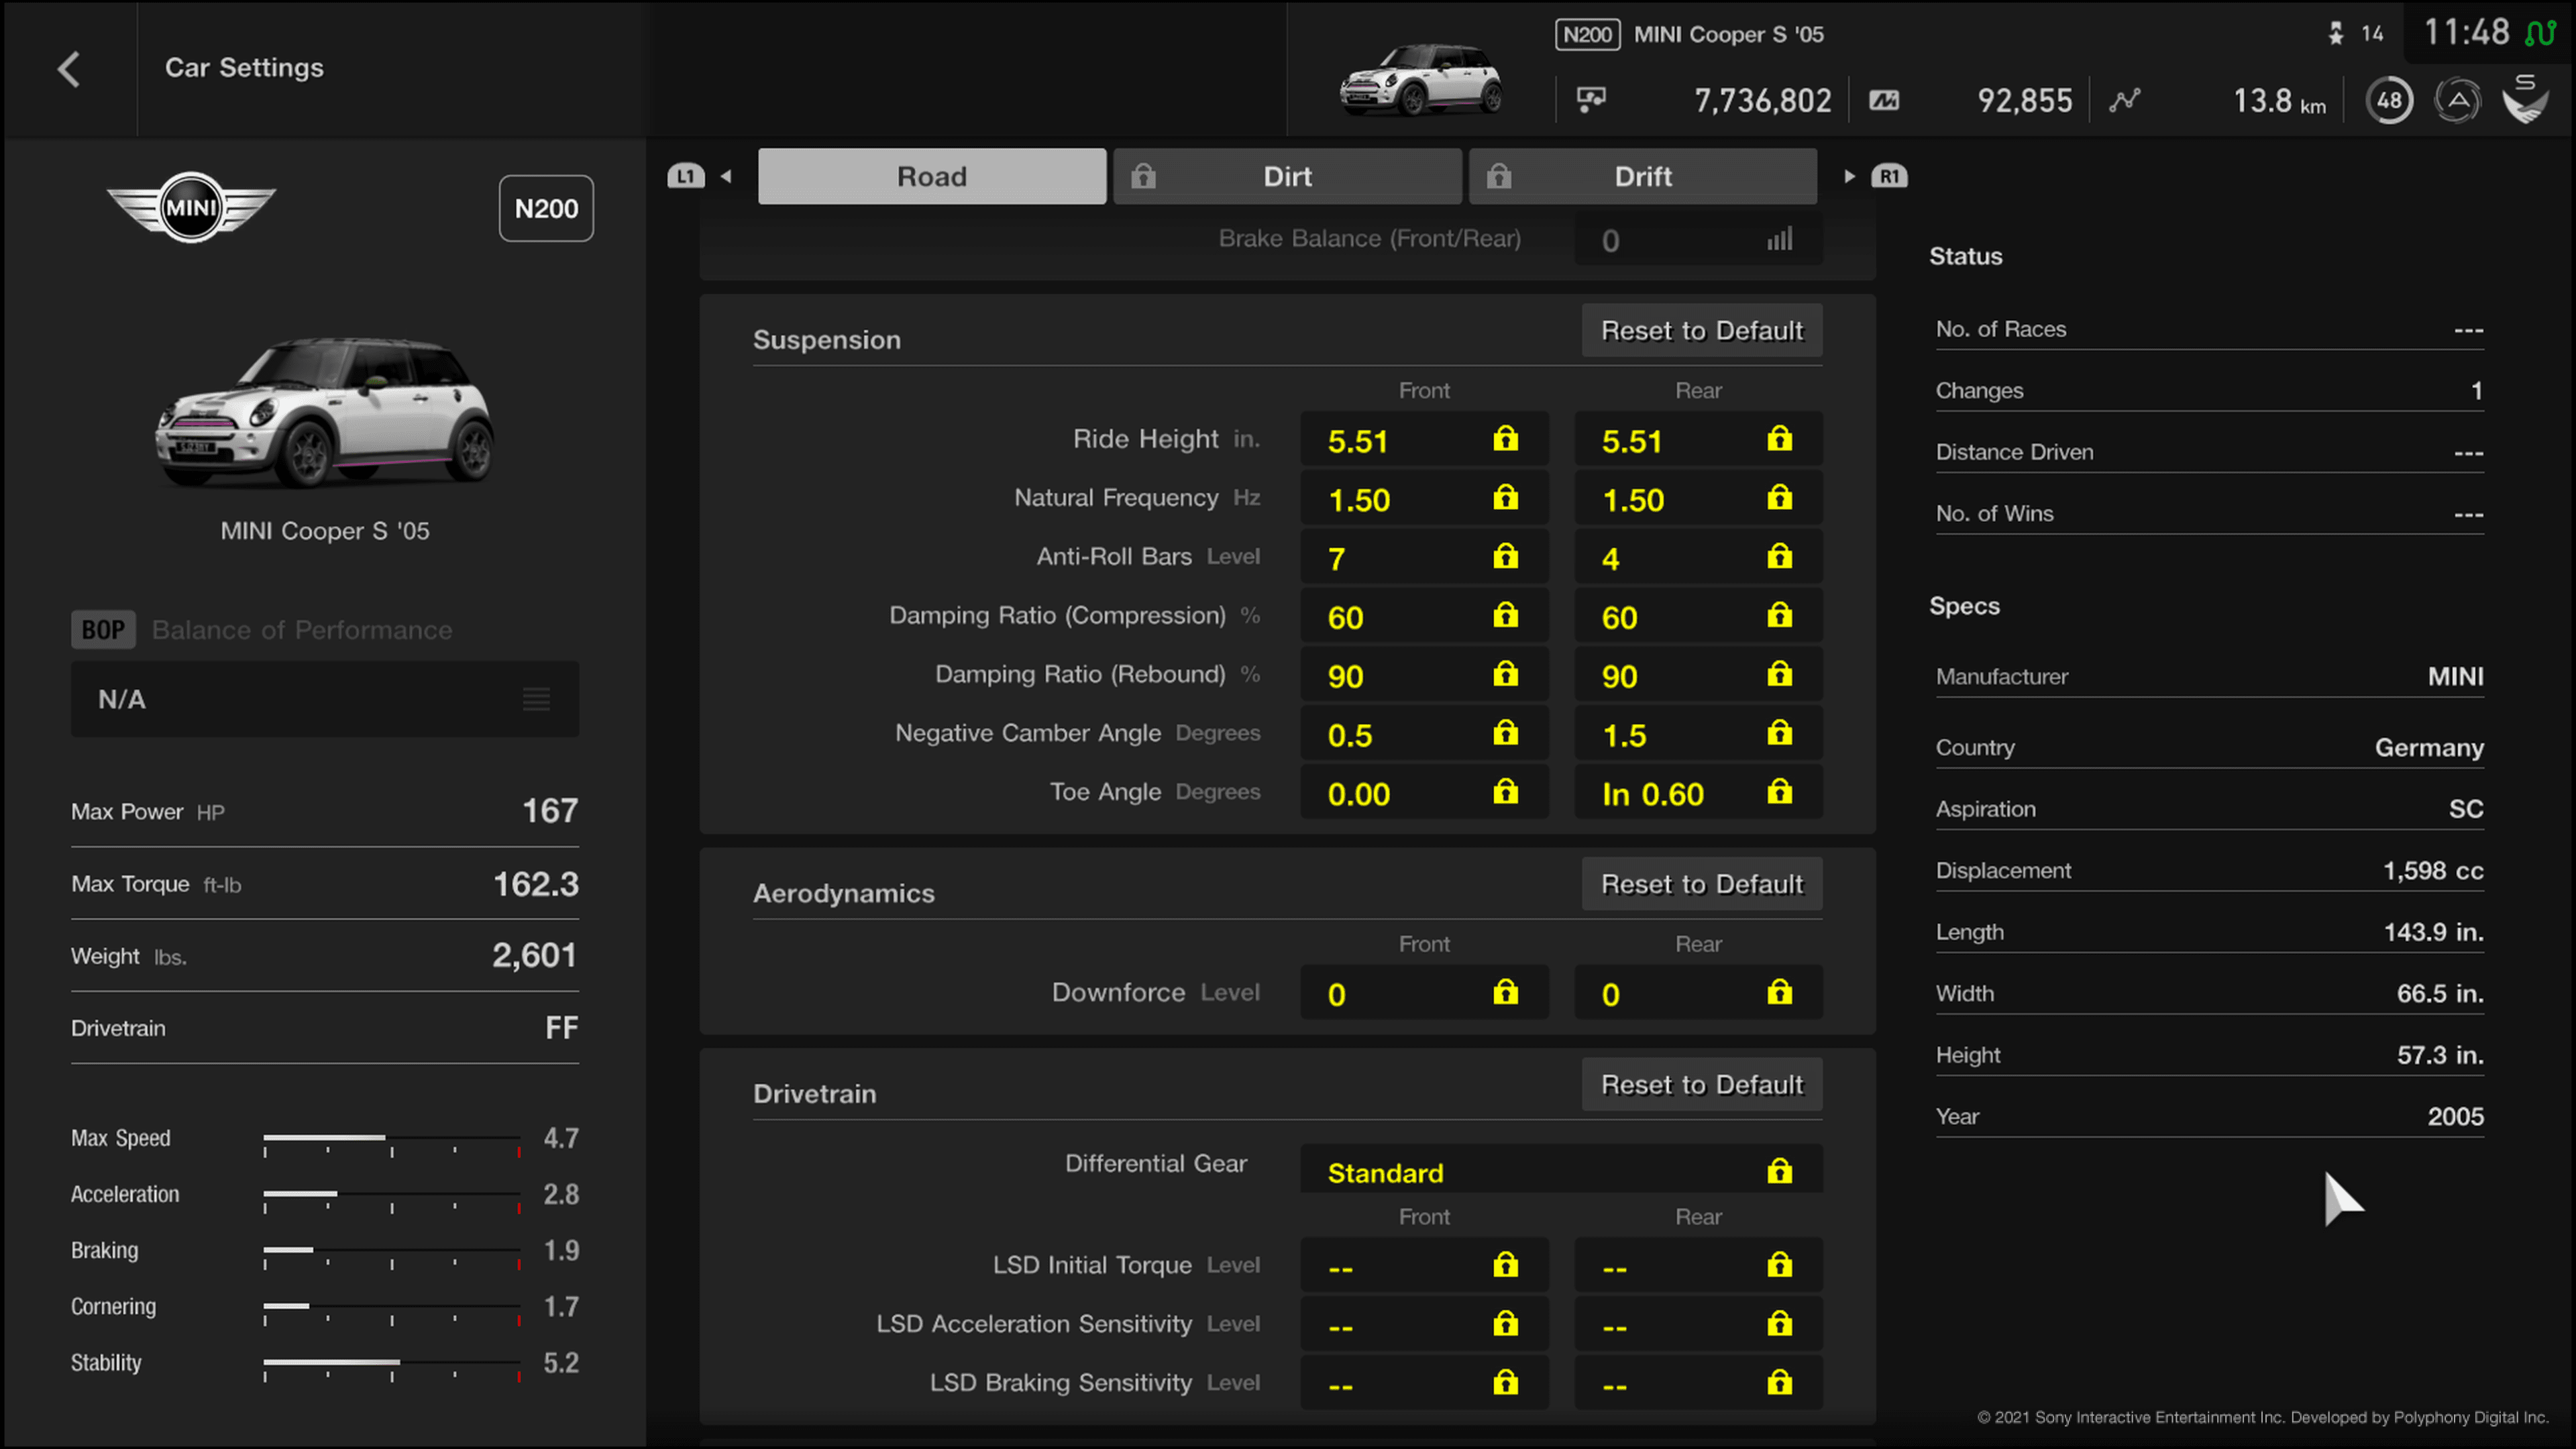Image resolution: width=2576 pixels, height=1449 pixels.
Task: Click the BOP label badge
Action: pos(103,629)
